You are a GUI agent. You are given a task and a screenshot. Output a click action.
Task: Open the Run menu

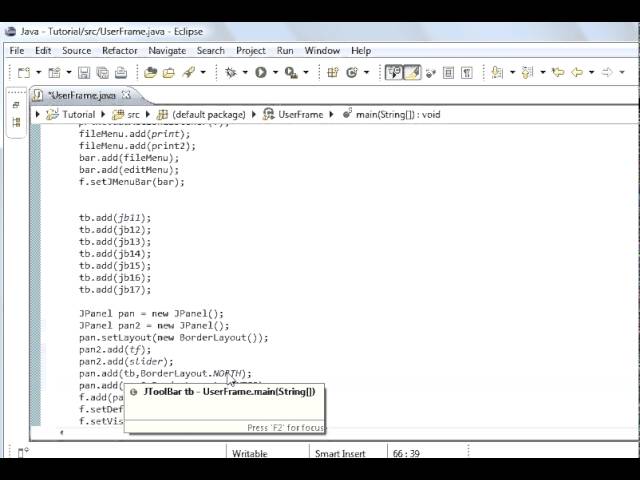tap(285, 51)
